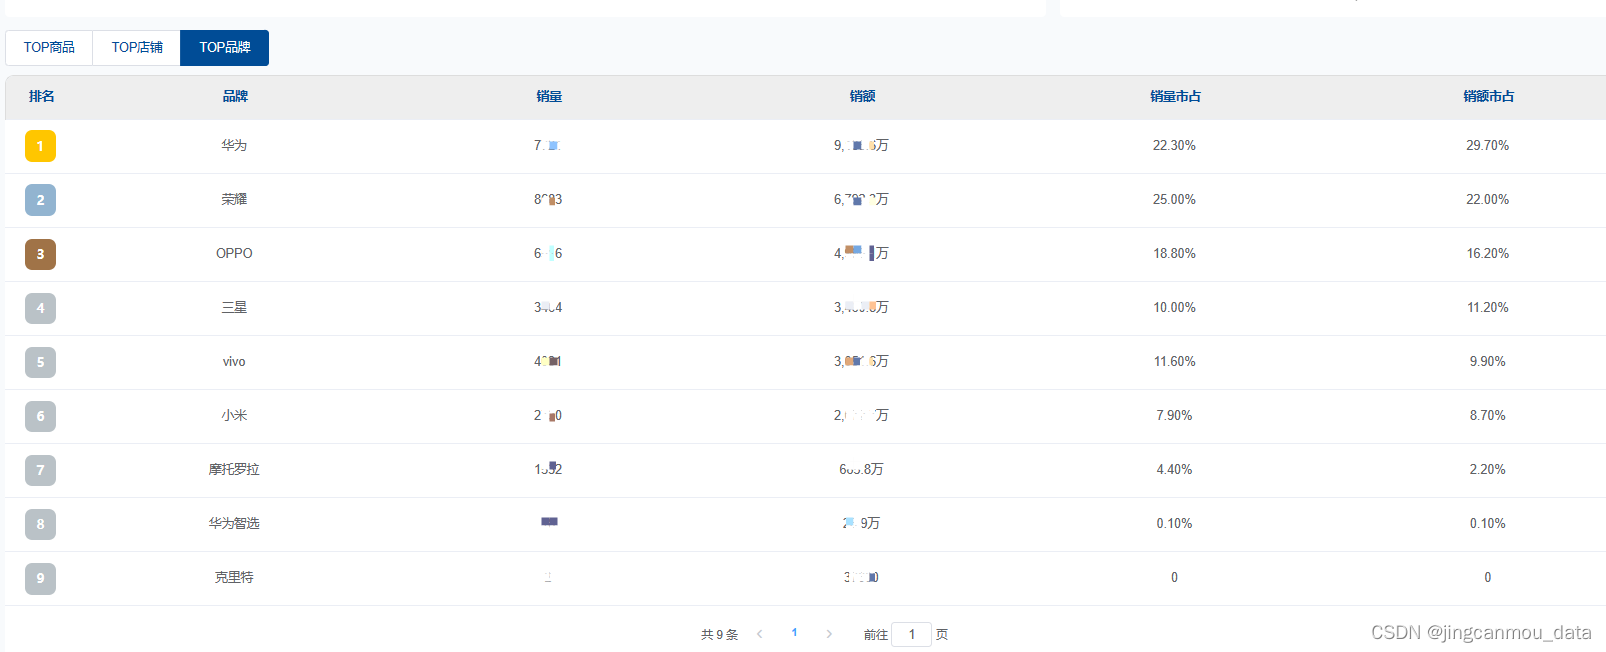Select brand name 摩托罗拉
The image size is (1606, 652).
click(234, 470)
